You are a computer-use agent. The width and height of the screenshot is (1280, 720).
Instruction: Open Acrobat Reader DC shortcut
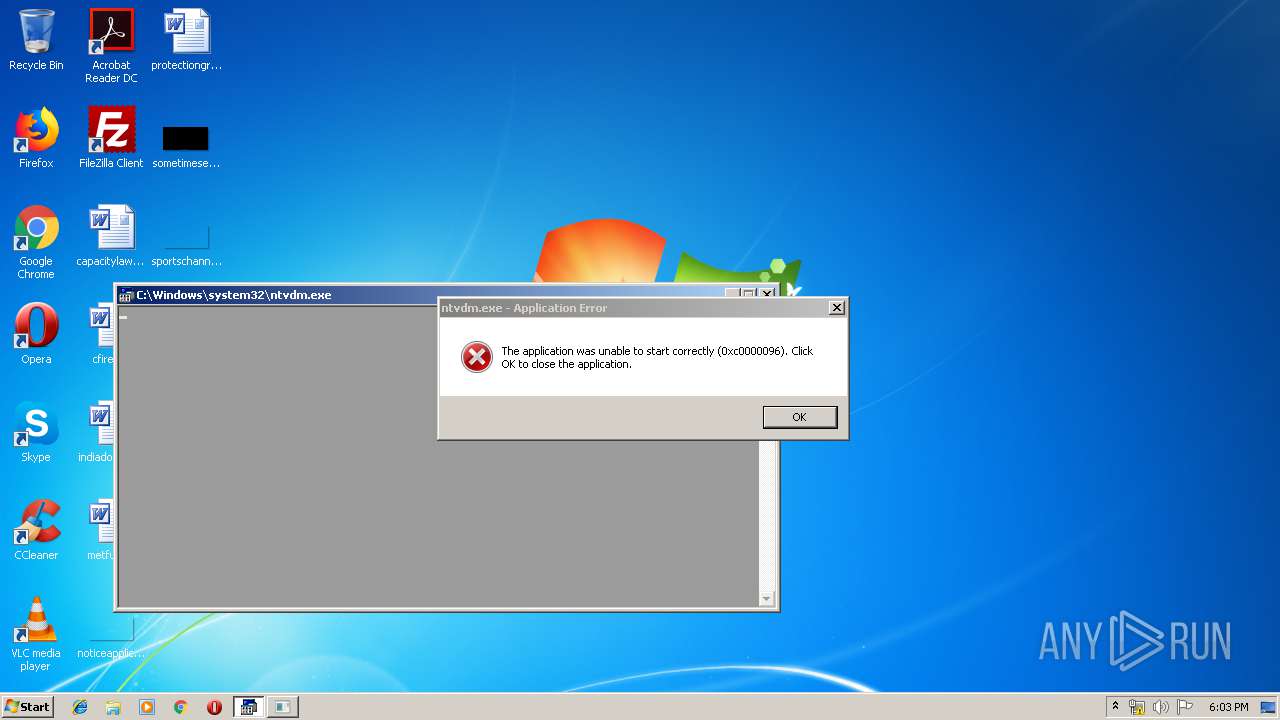point(111,46)
